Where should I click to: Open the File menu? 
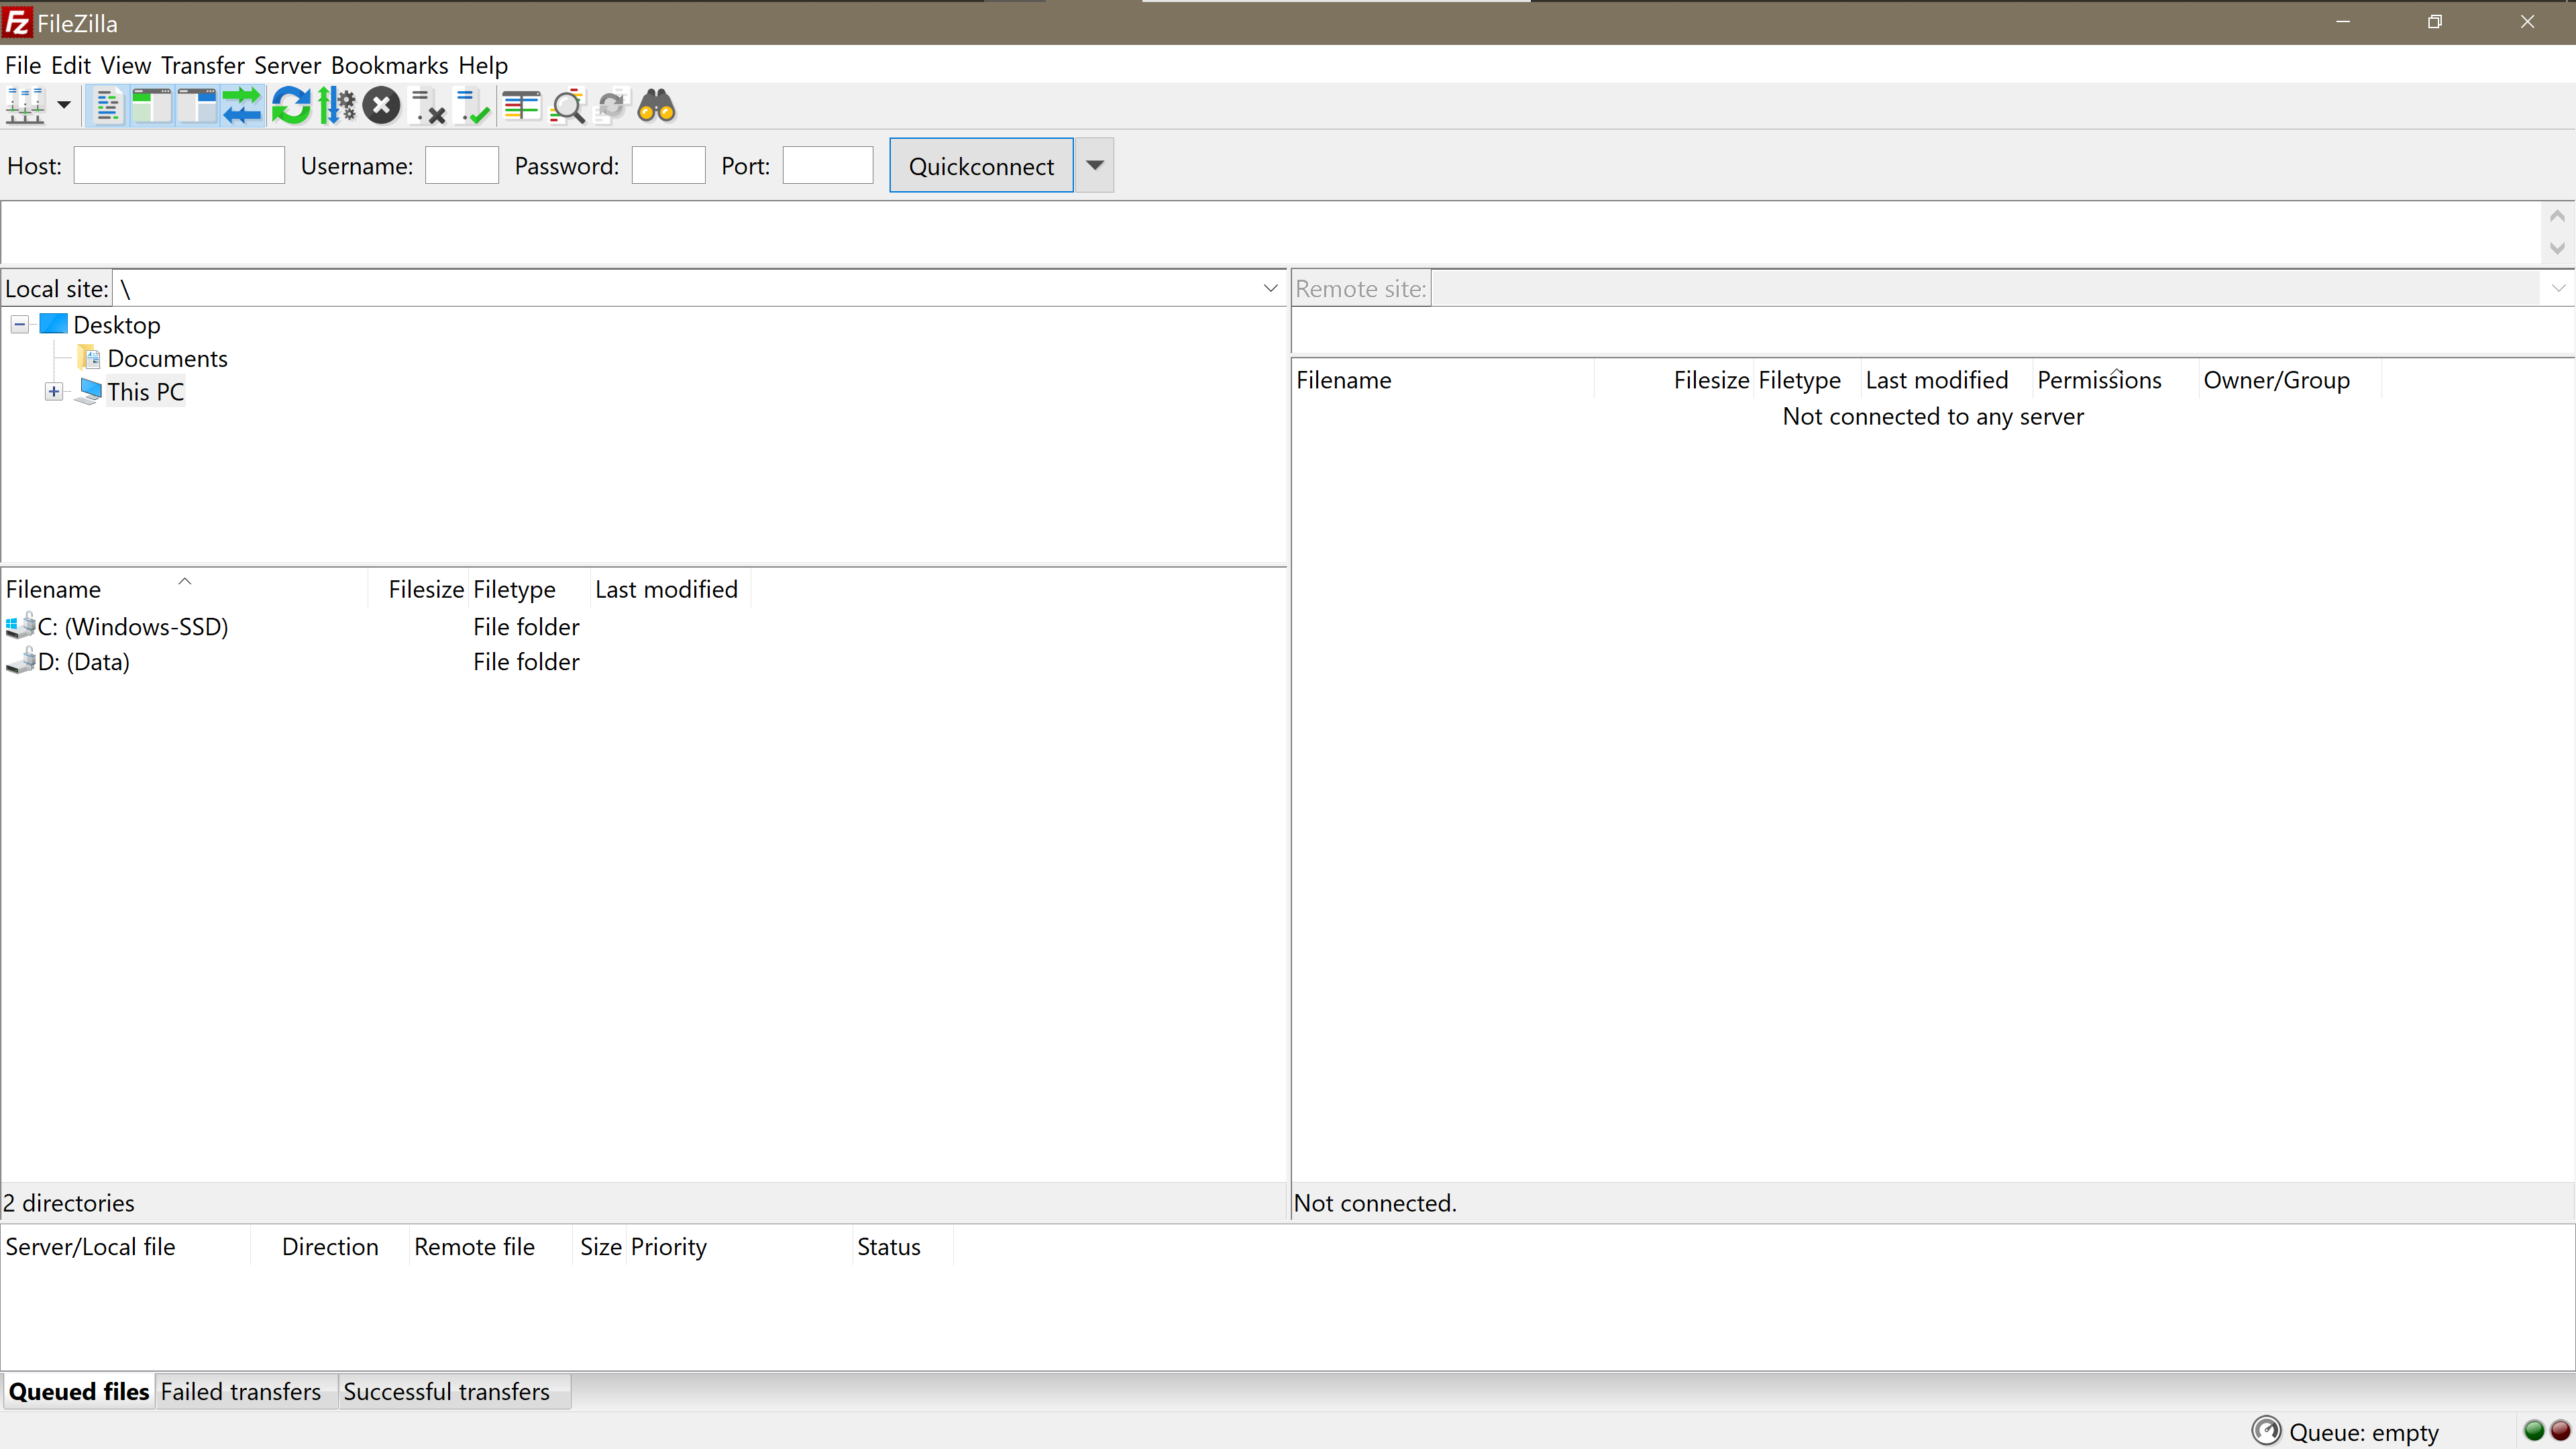coord(23,65)
